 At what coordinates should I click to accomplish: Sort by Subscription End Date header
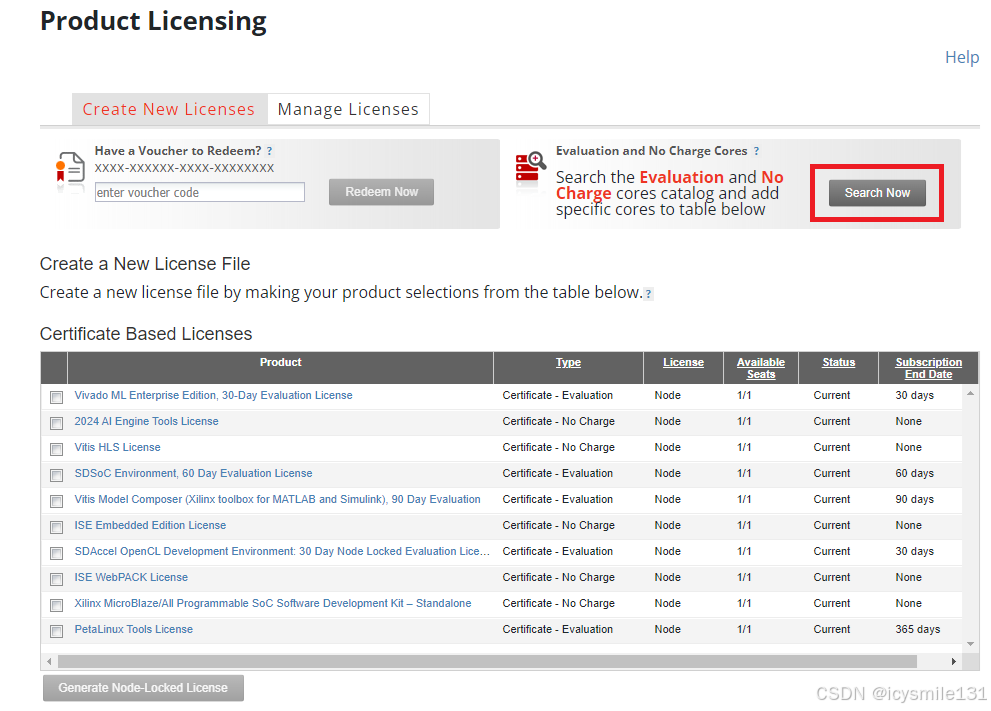click(x=928, y=368)
